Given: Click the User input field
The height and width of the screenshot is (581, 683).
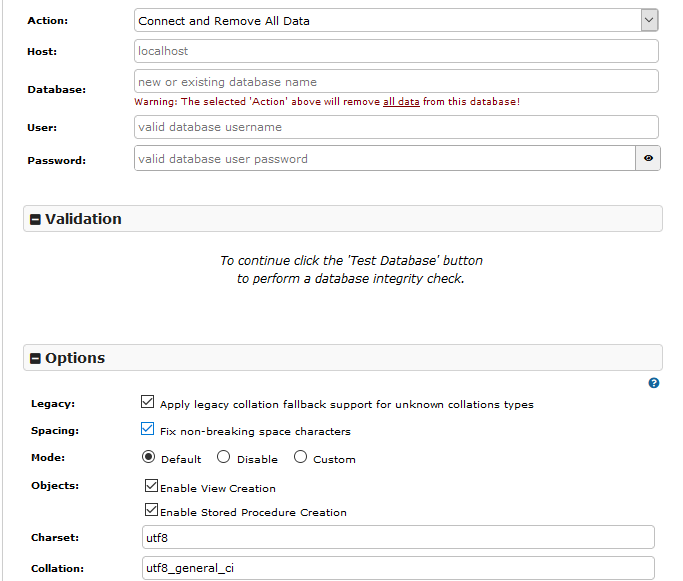Looking at the screenshot, I should click(395, 127).
